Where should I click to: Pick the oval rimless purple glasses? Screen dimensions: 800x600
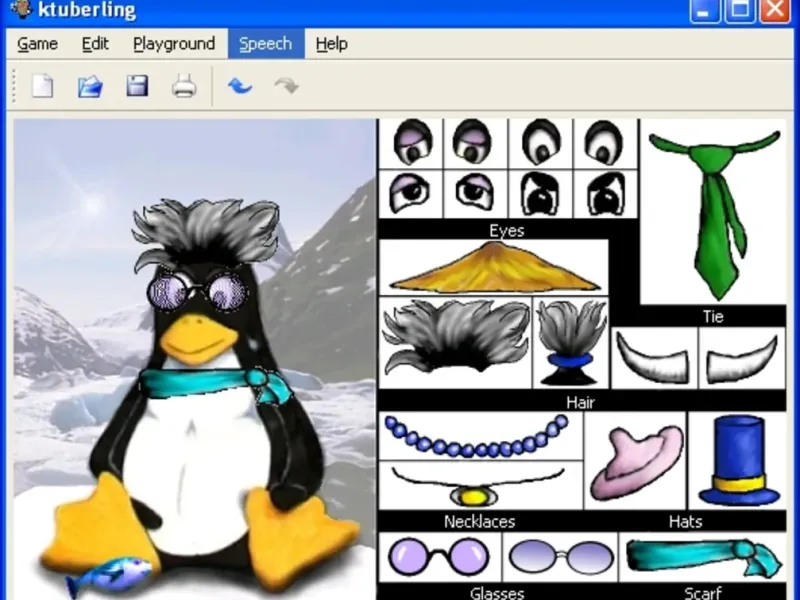[x=560, y=557]
